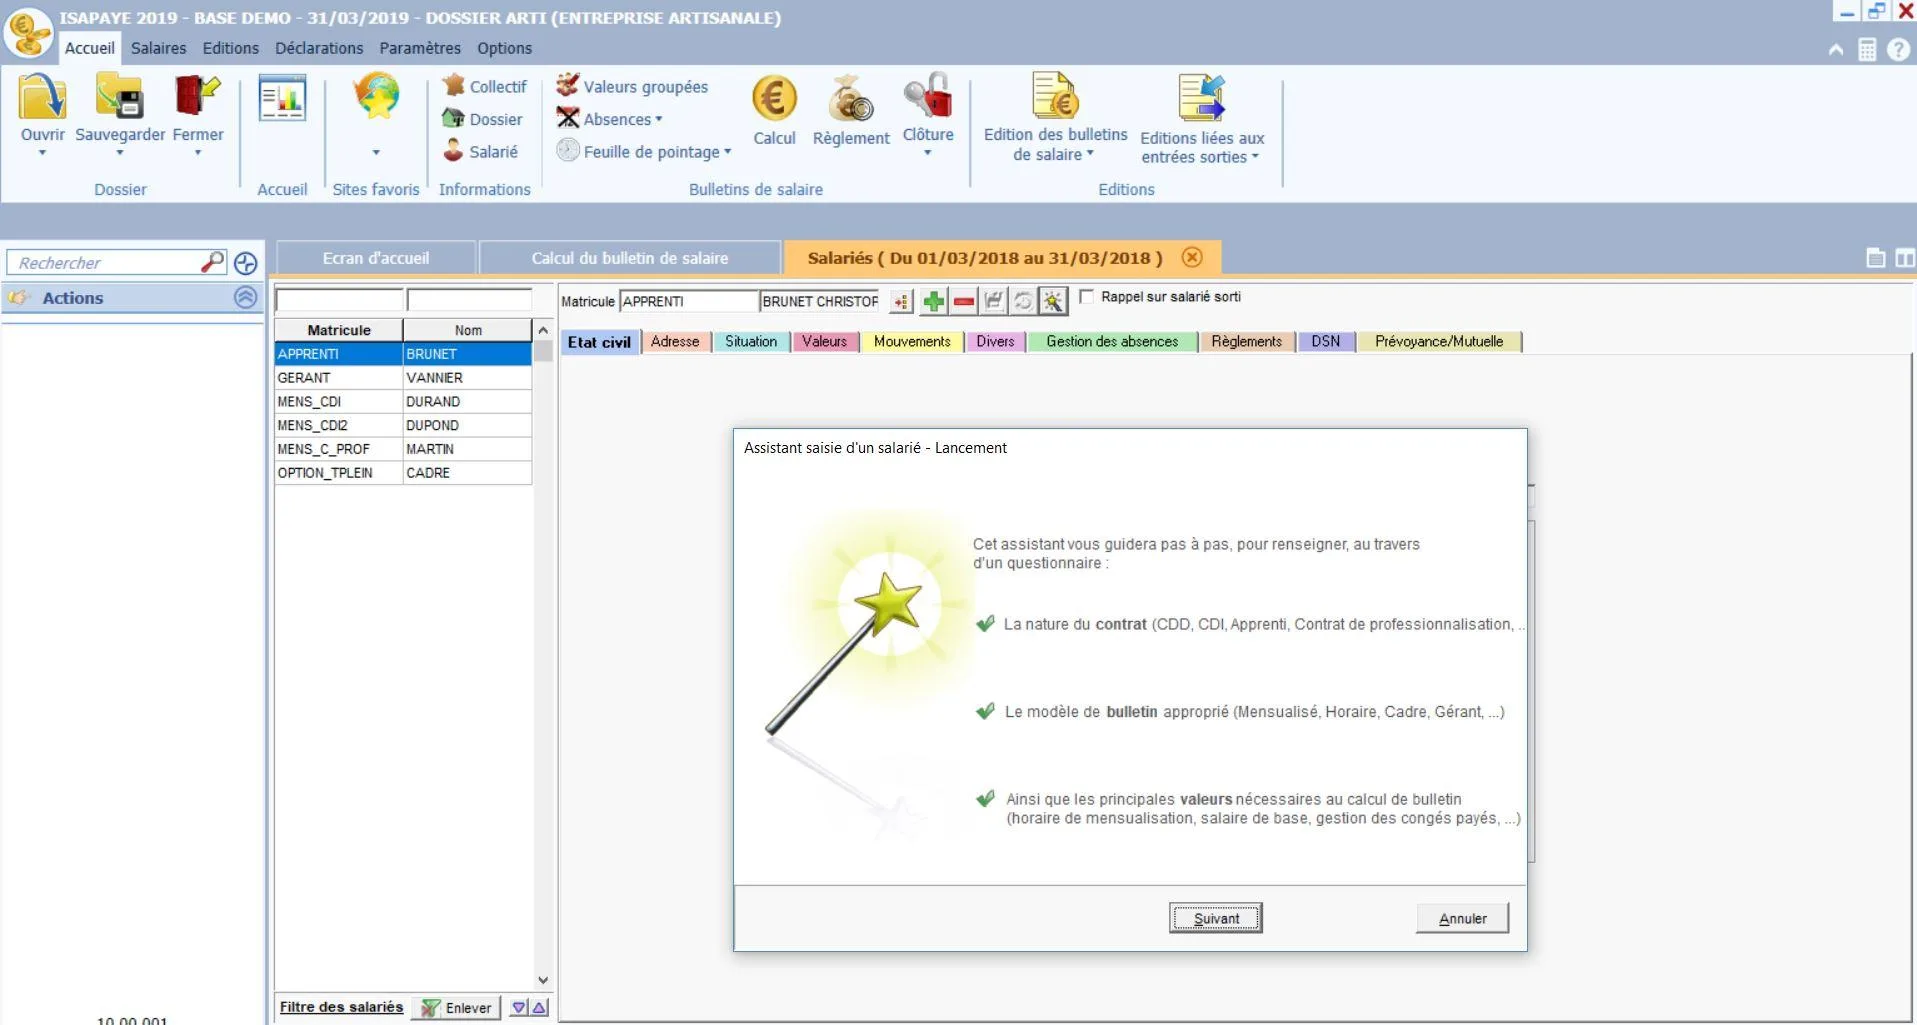Image resolution: width=1917 pixels, height=1025 pixels.
Task: Expand the Fermer dropdown arrow
Action: (198, 153)
